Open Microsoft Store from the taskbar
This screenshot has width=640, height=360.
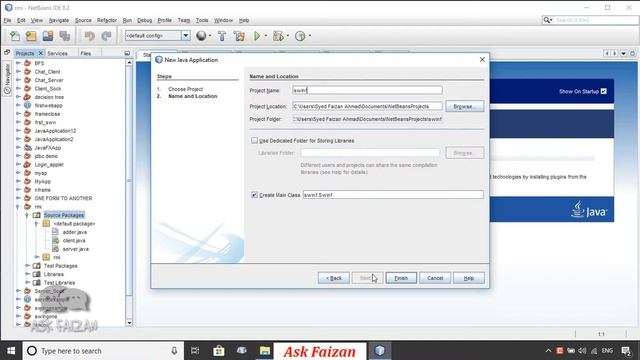[219, 351]
